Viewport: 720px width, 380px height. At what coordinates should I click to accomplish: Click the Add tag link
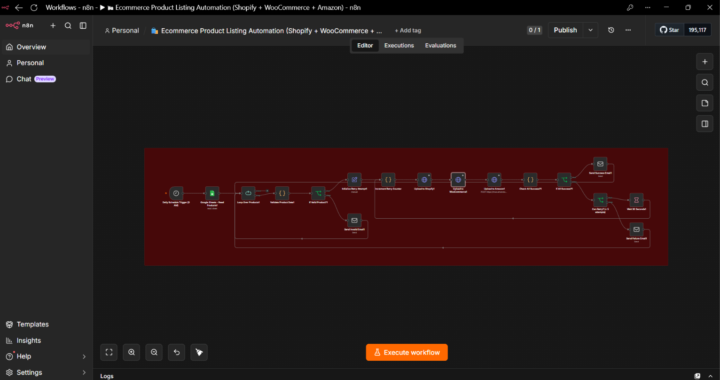(x=408, y=31)
